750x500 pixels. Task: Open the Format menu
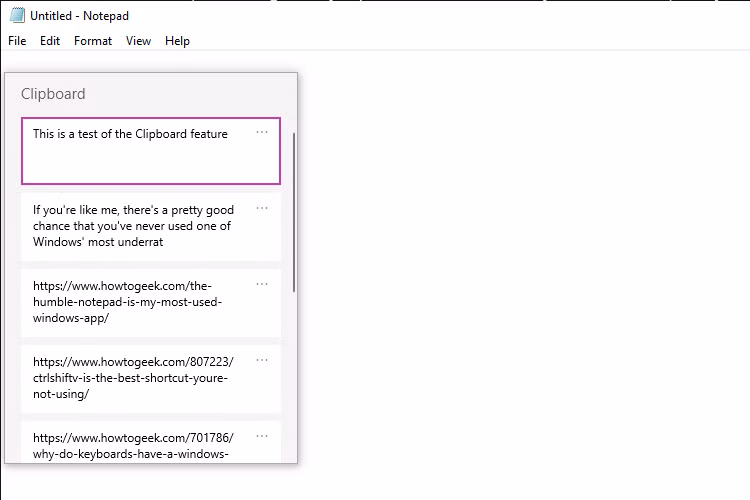pos(93,41)
